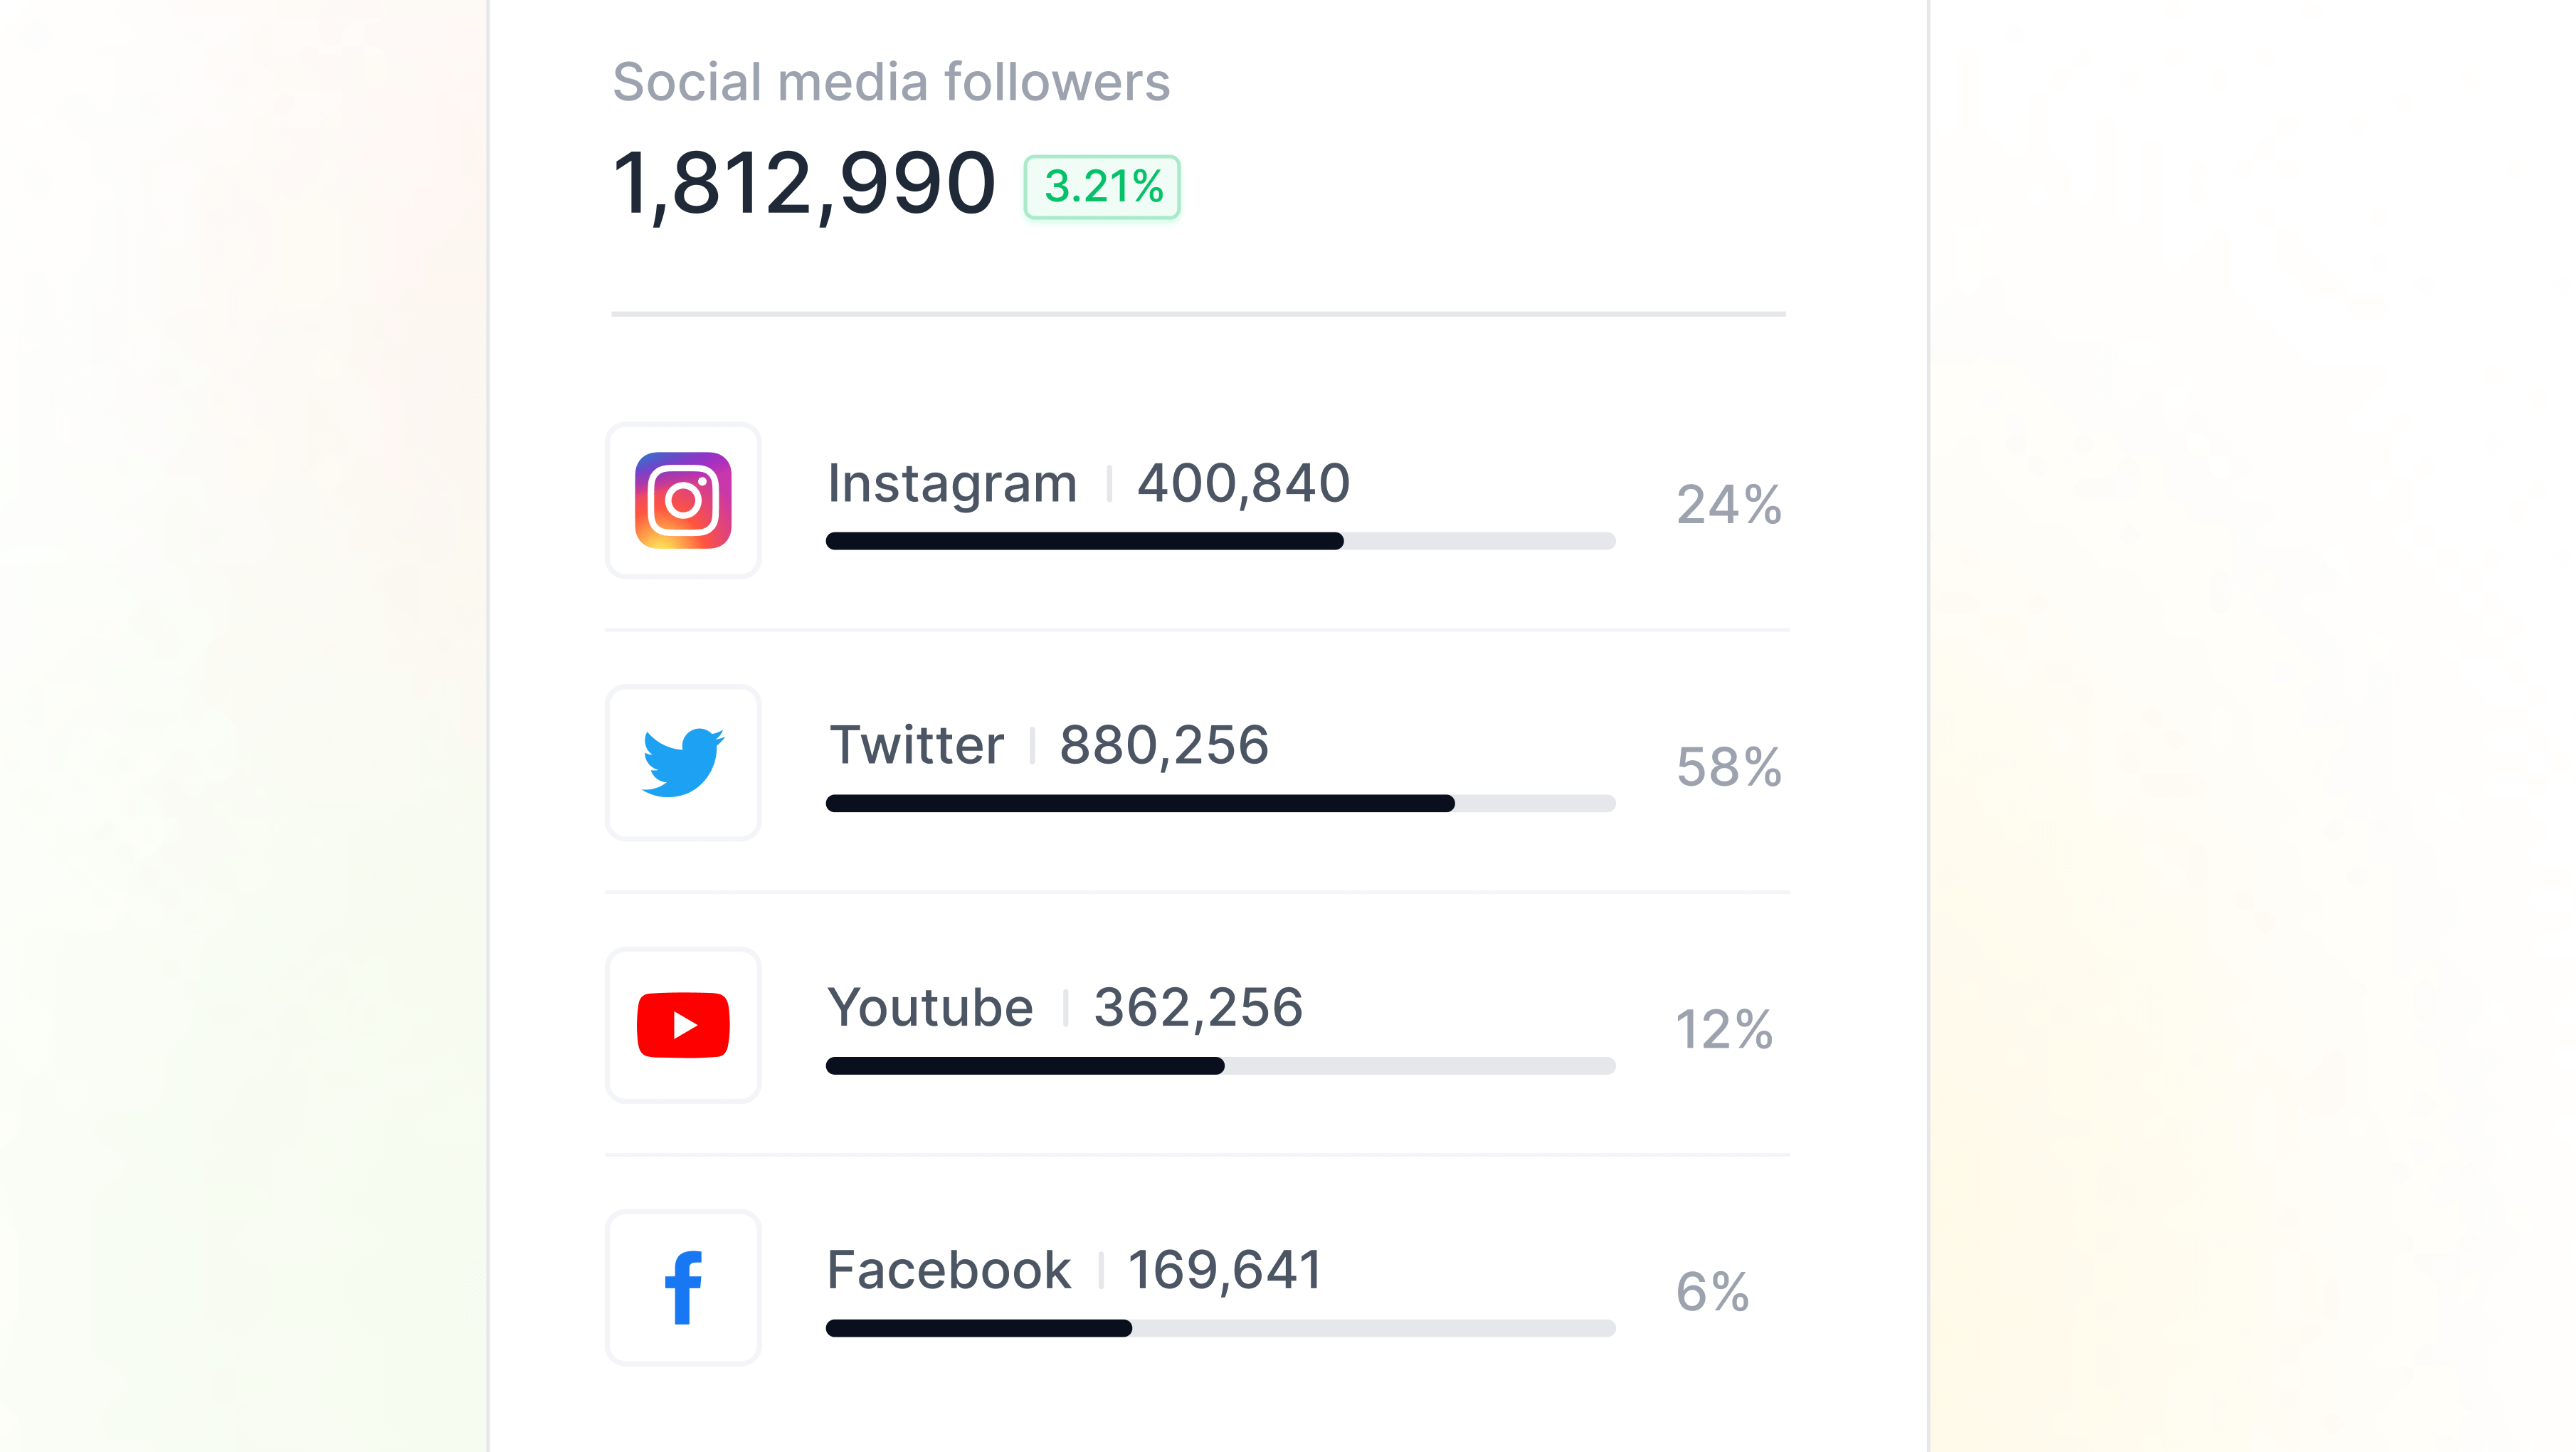Viewport: 2576px width, 1452px height.
Task: Click the Youtube progress bar
Action: click(1220, 1066)
